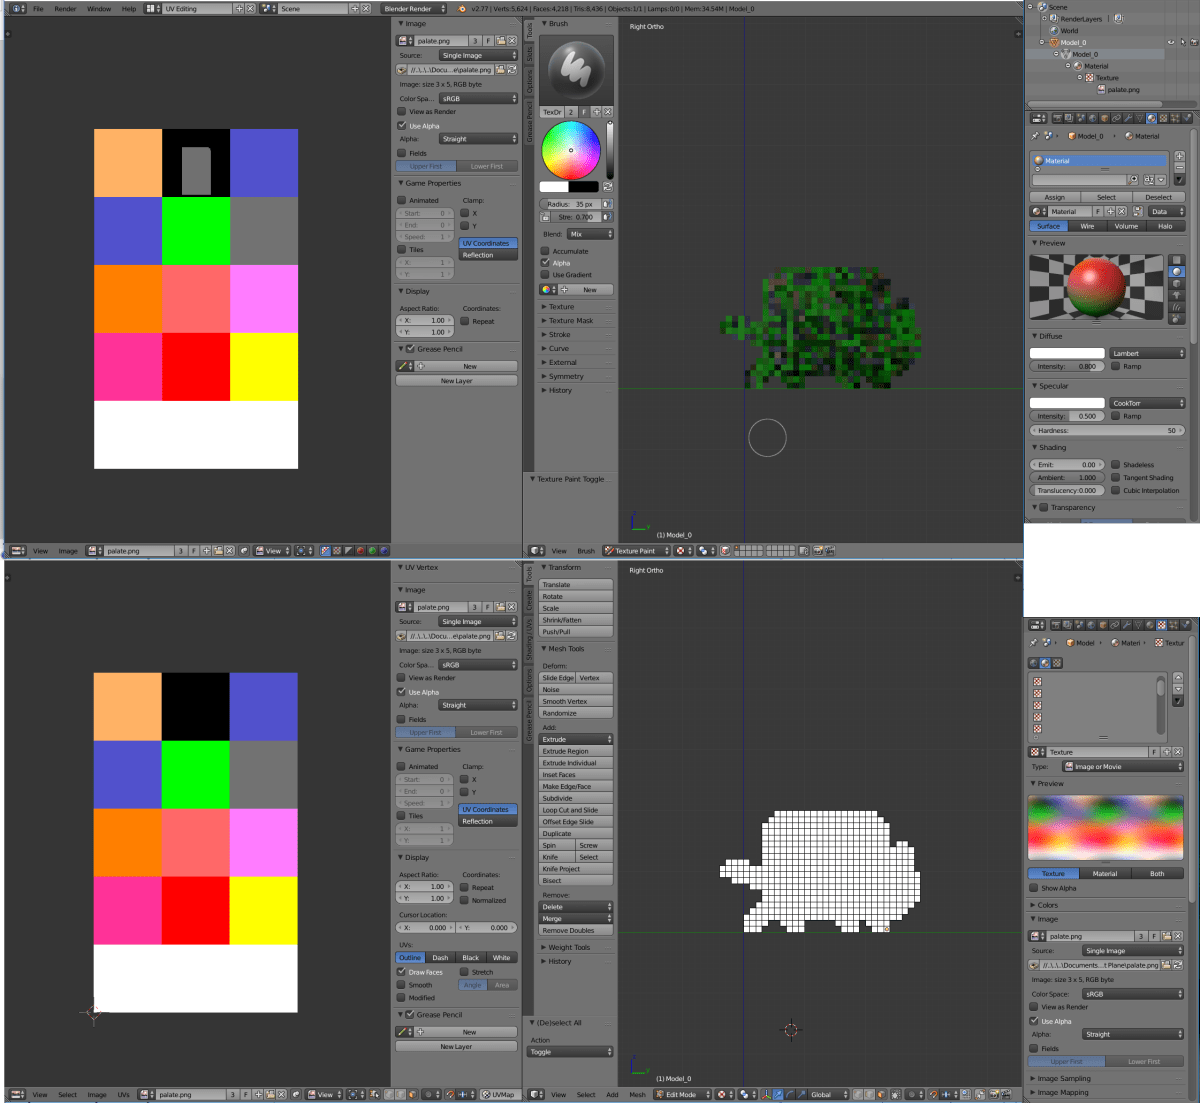Open the Help menu
Screen dimensions: 1200x1103
129,8
